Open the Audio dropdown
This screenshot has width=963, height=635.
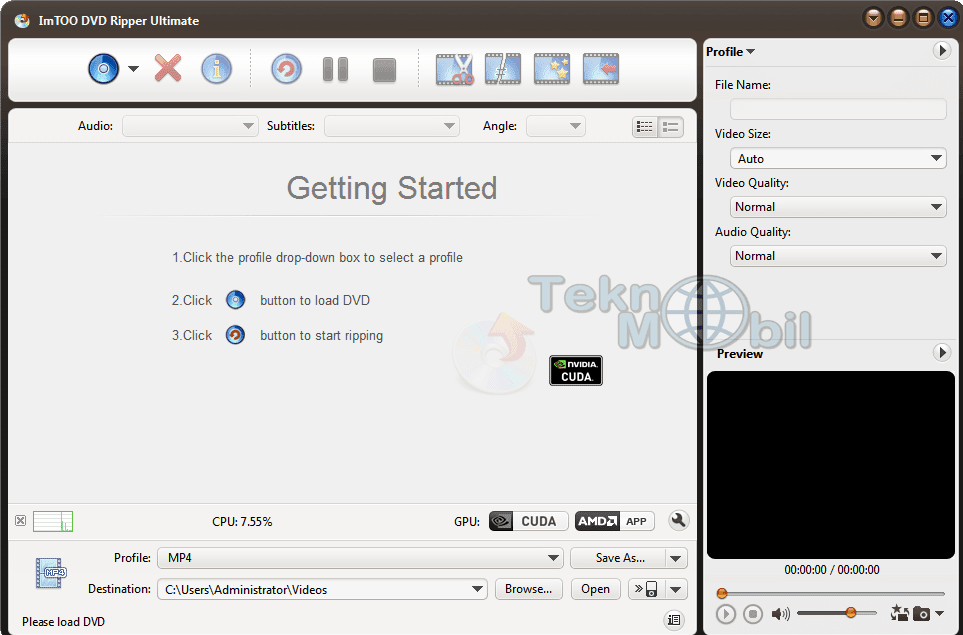(x=190, y=126)
